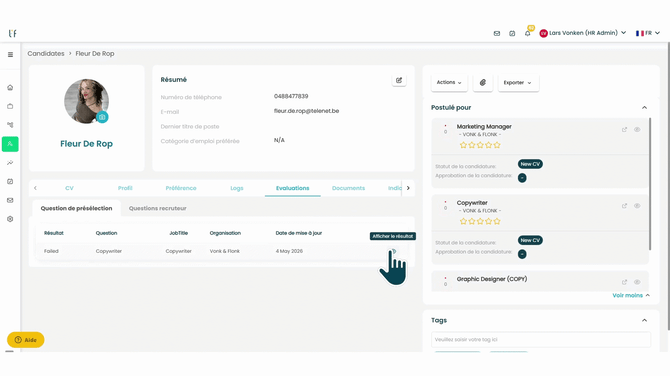Click the Vonk & Flonk organisation cell
The image size is (670, 376).
tap(225, 251)
